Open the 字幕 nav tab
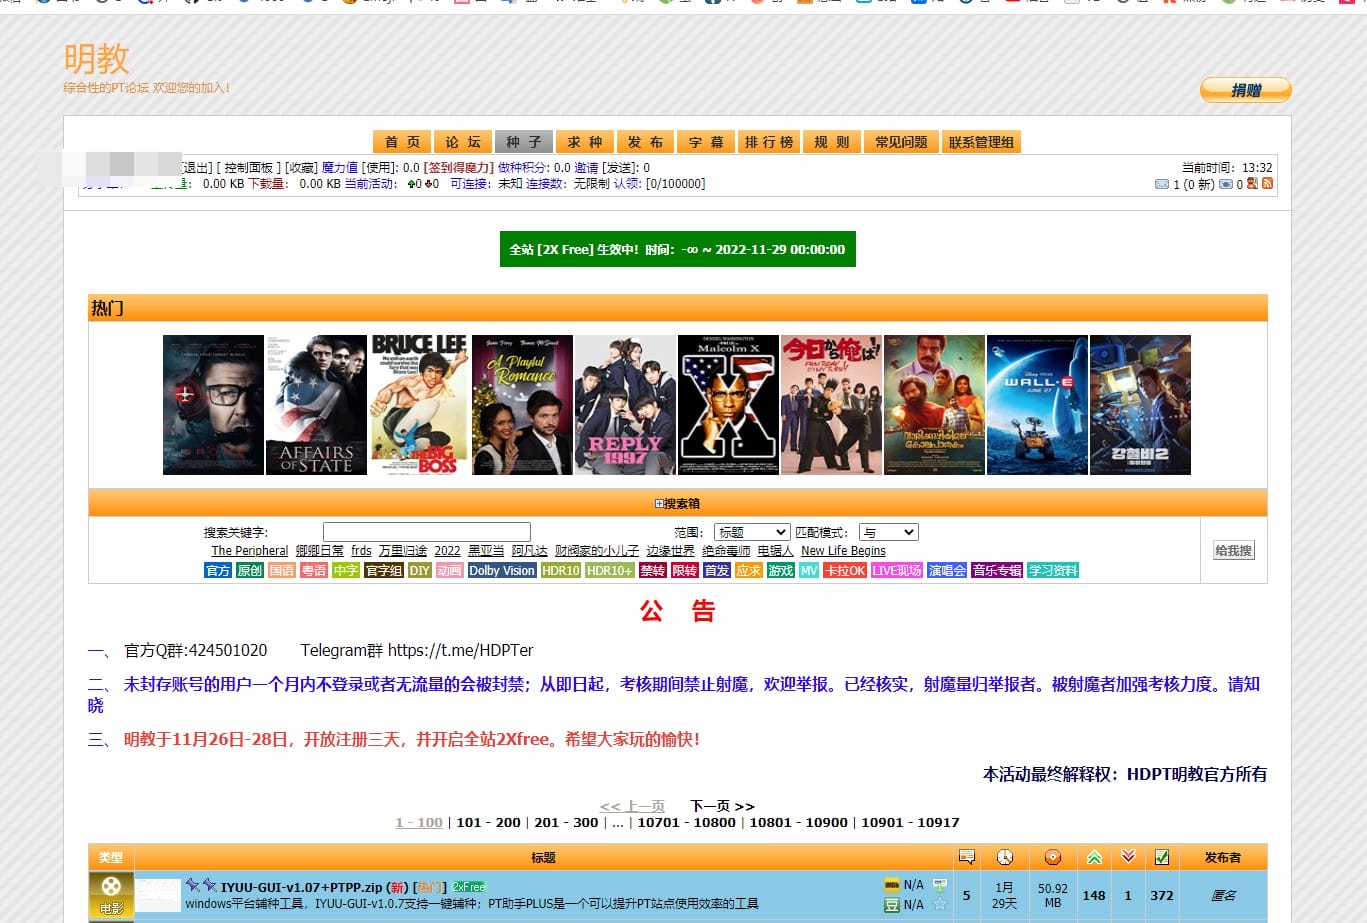 coord(706,142)
